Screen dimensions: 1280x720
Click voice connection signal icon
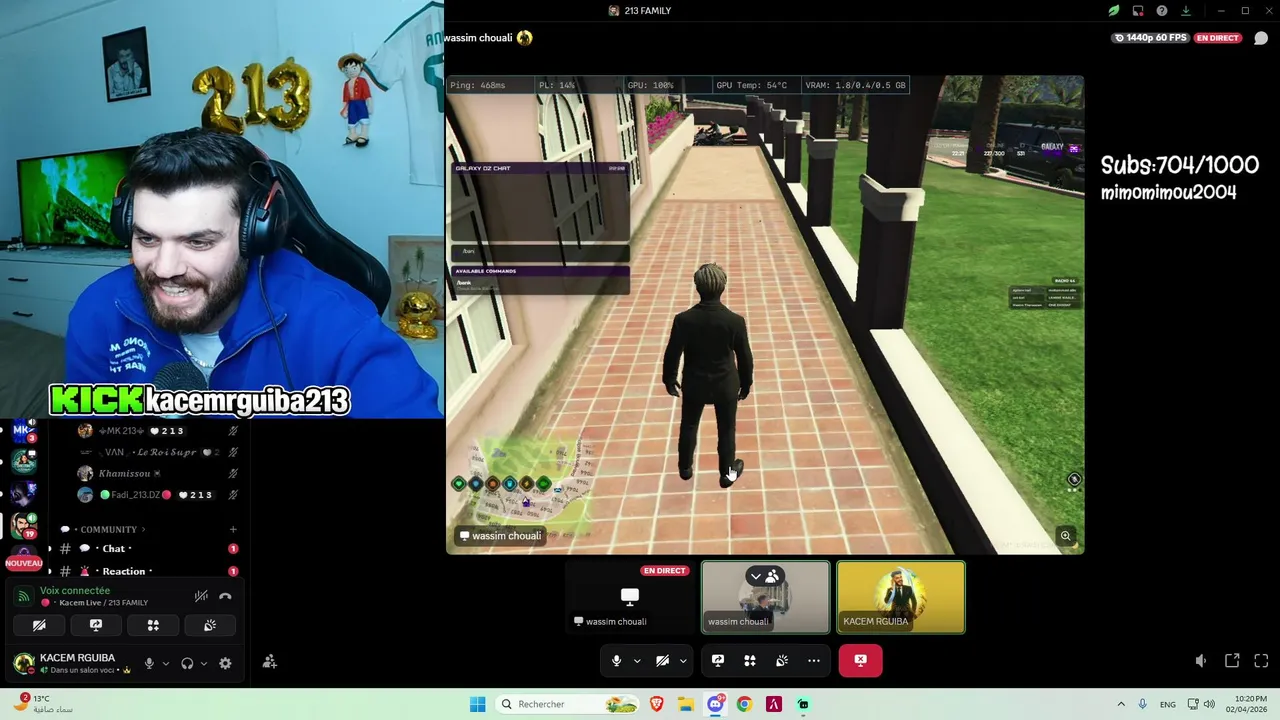coord(26,596)
